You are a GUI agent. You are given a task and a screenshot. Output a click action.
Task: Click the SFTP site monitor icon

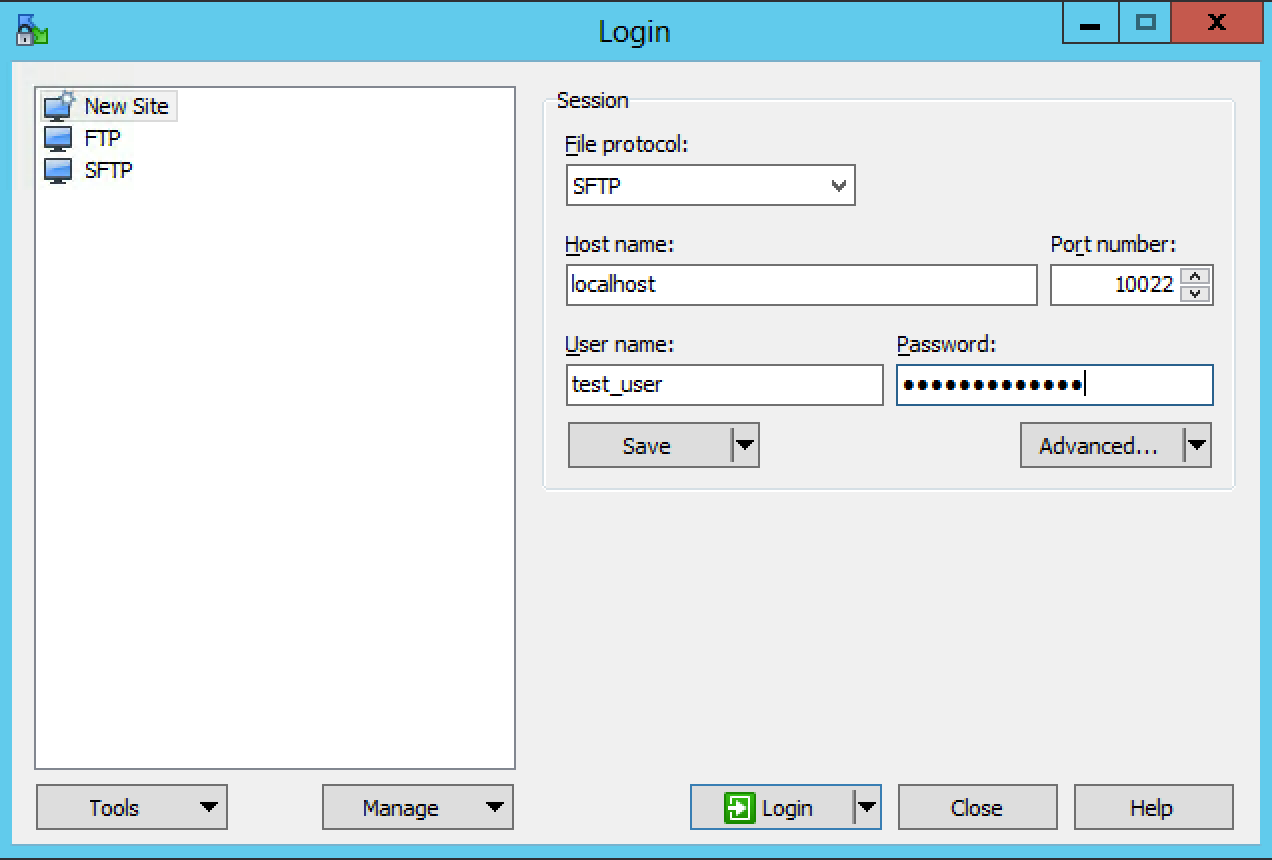pos(59,170)
